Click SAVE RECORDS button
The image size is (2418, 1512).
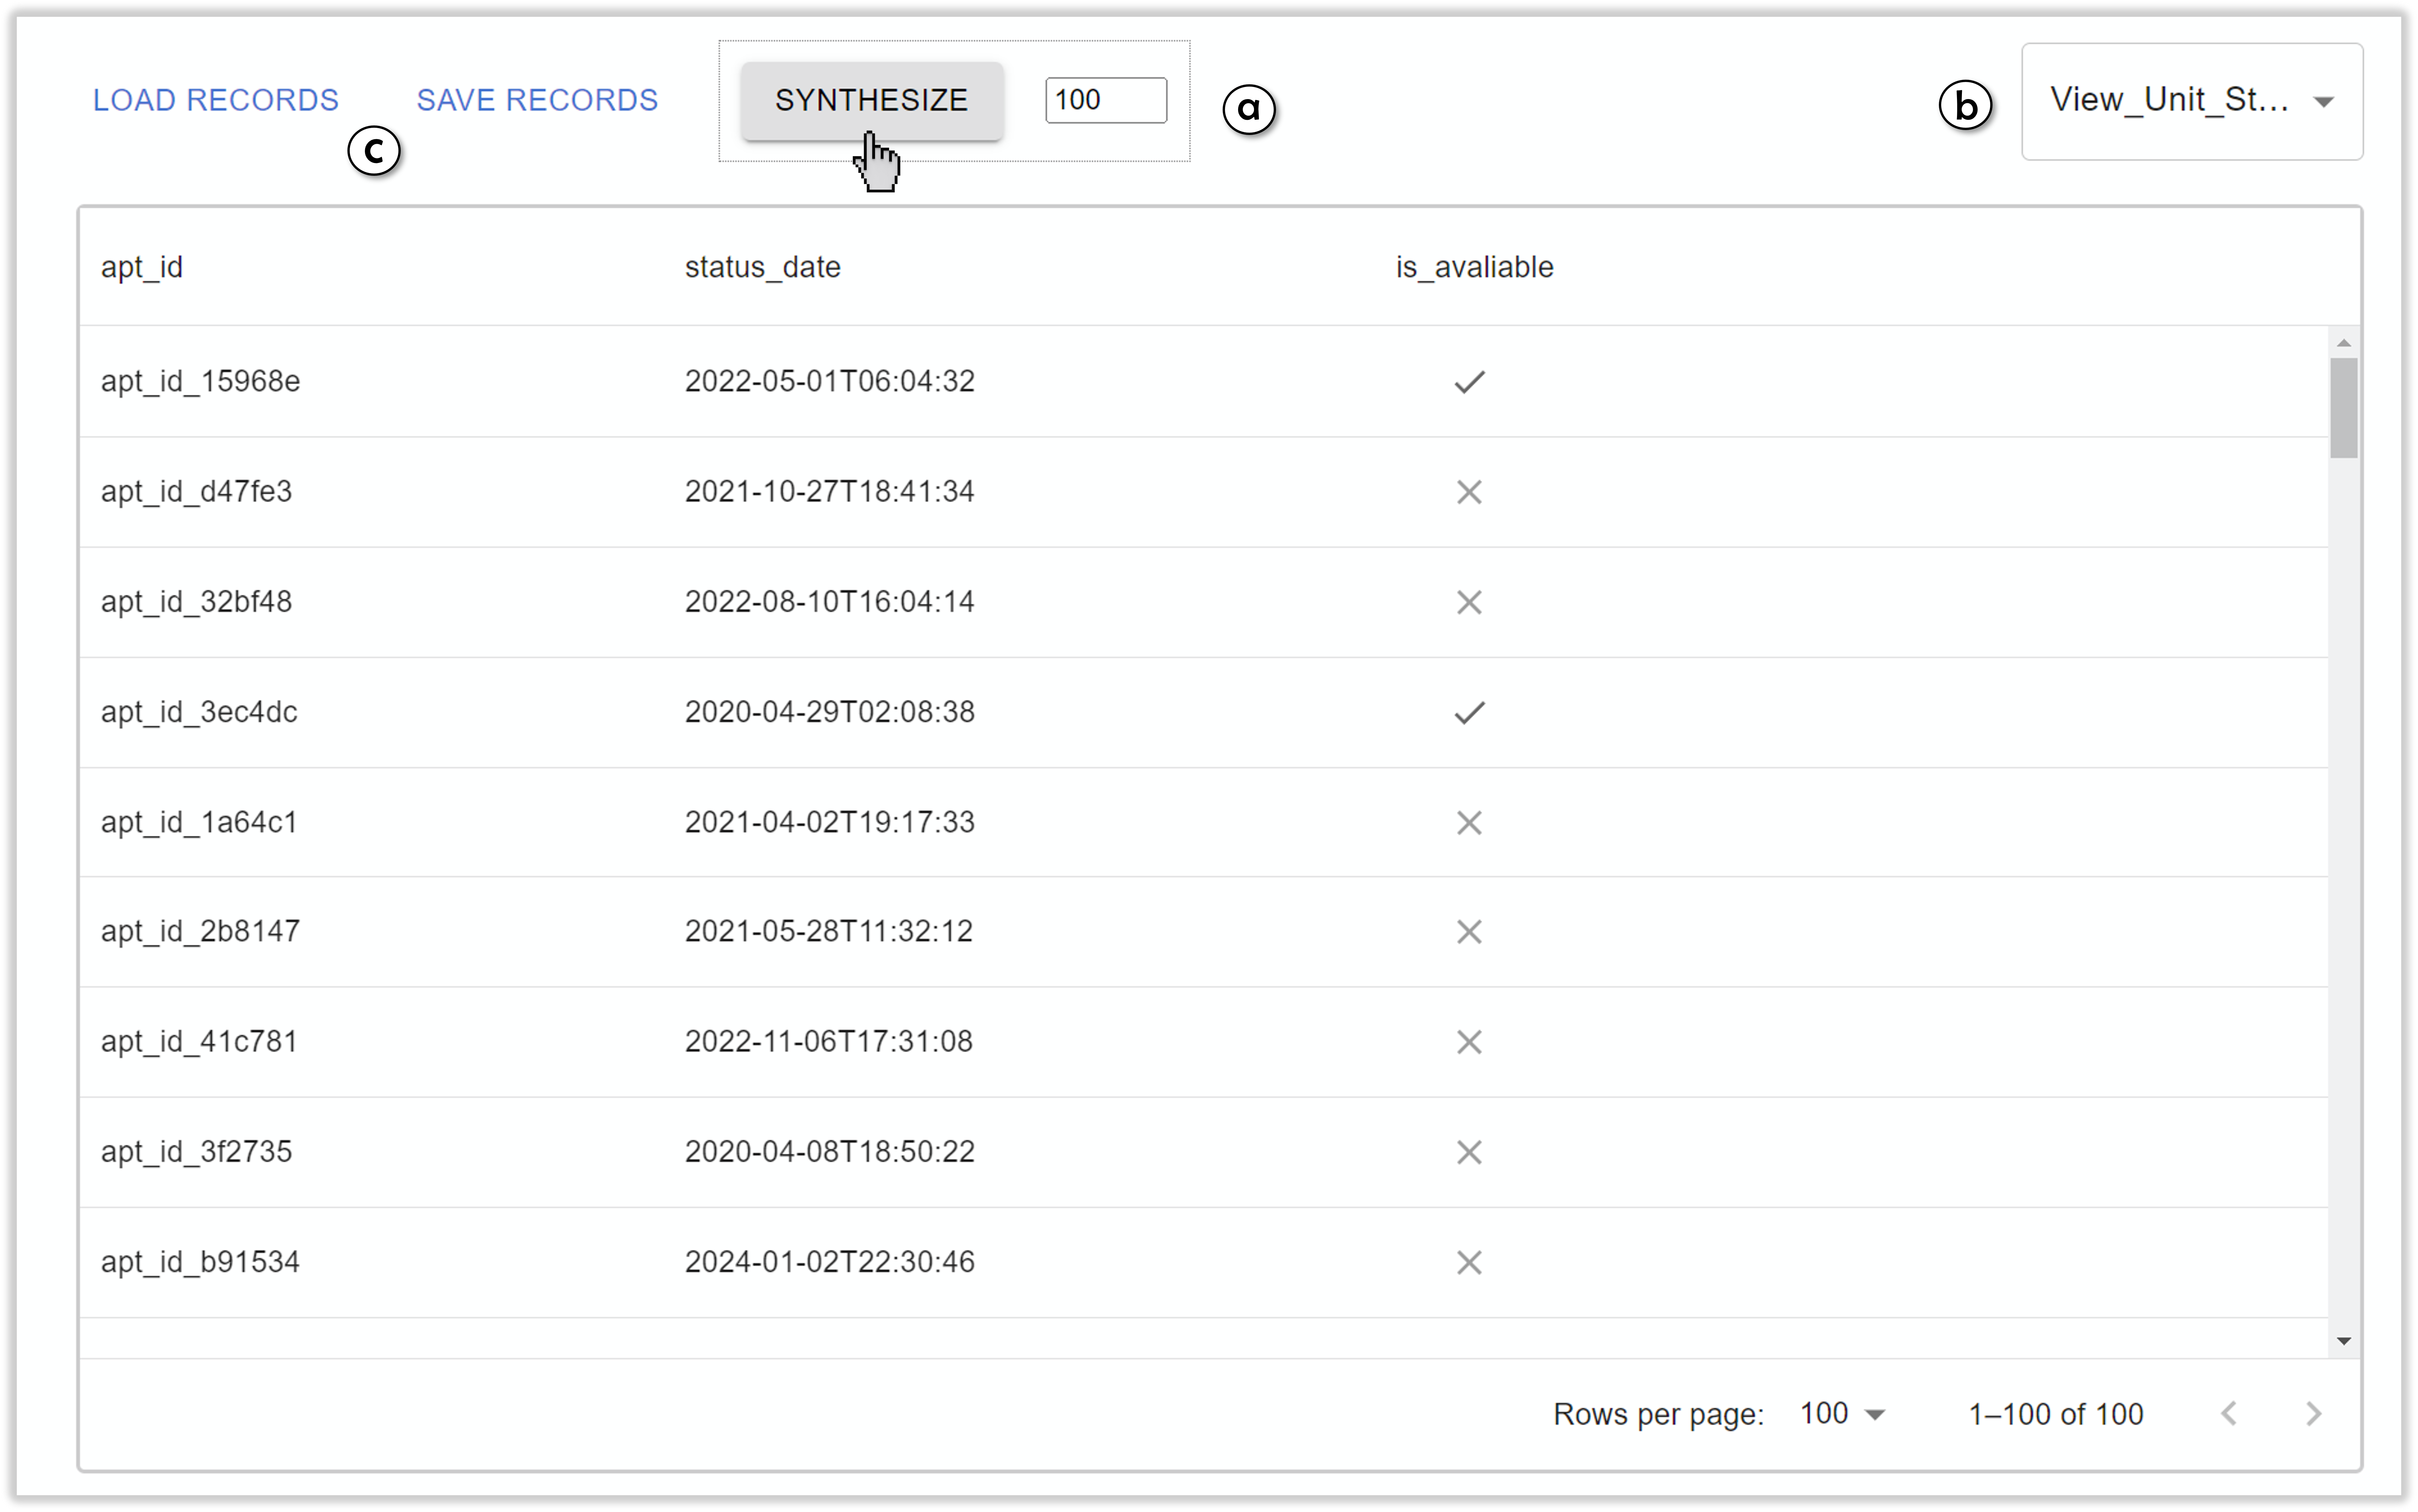coord(537,100)
